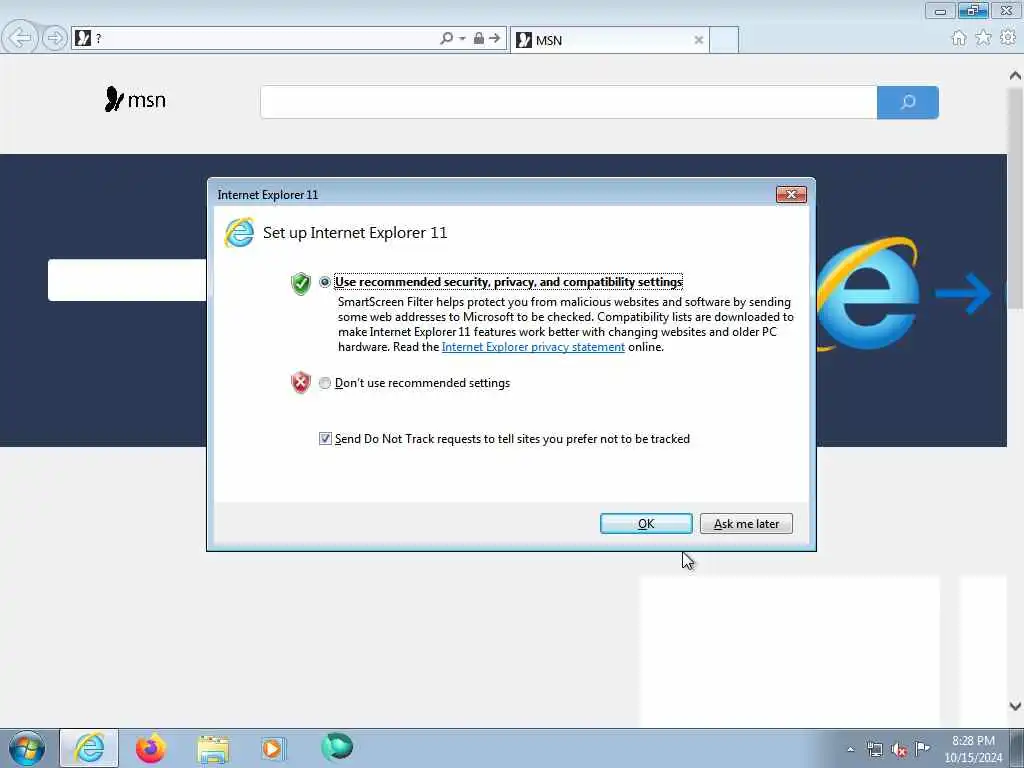
Task: Select Don't use recommended settings radio
Action: [325, 383]
